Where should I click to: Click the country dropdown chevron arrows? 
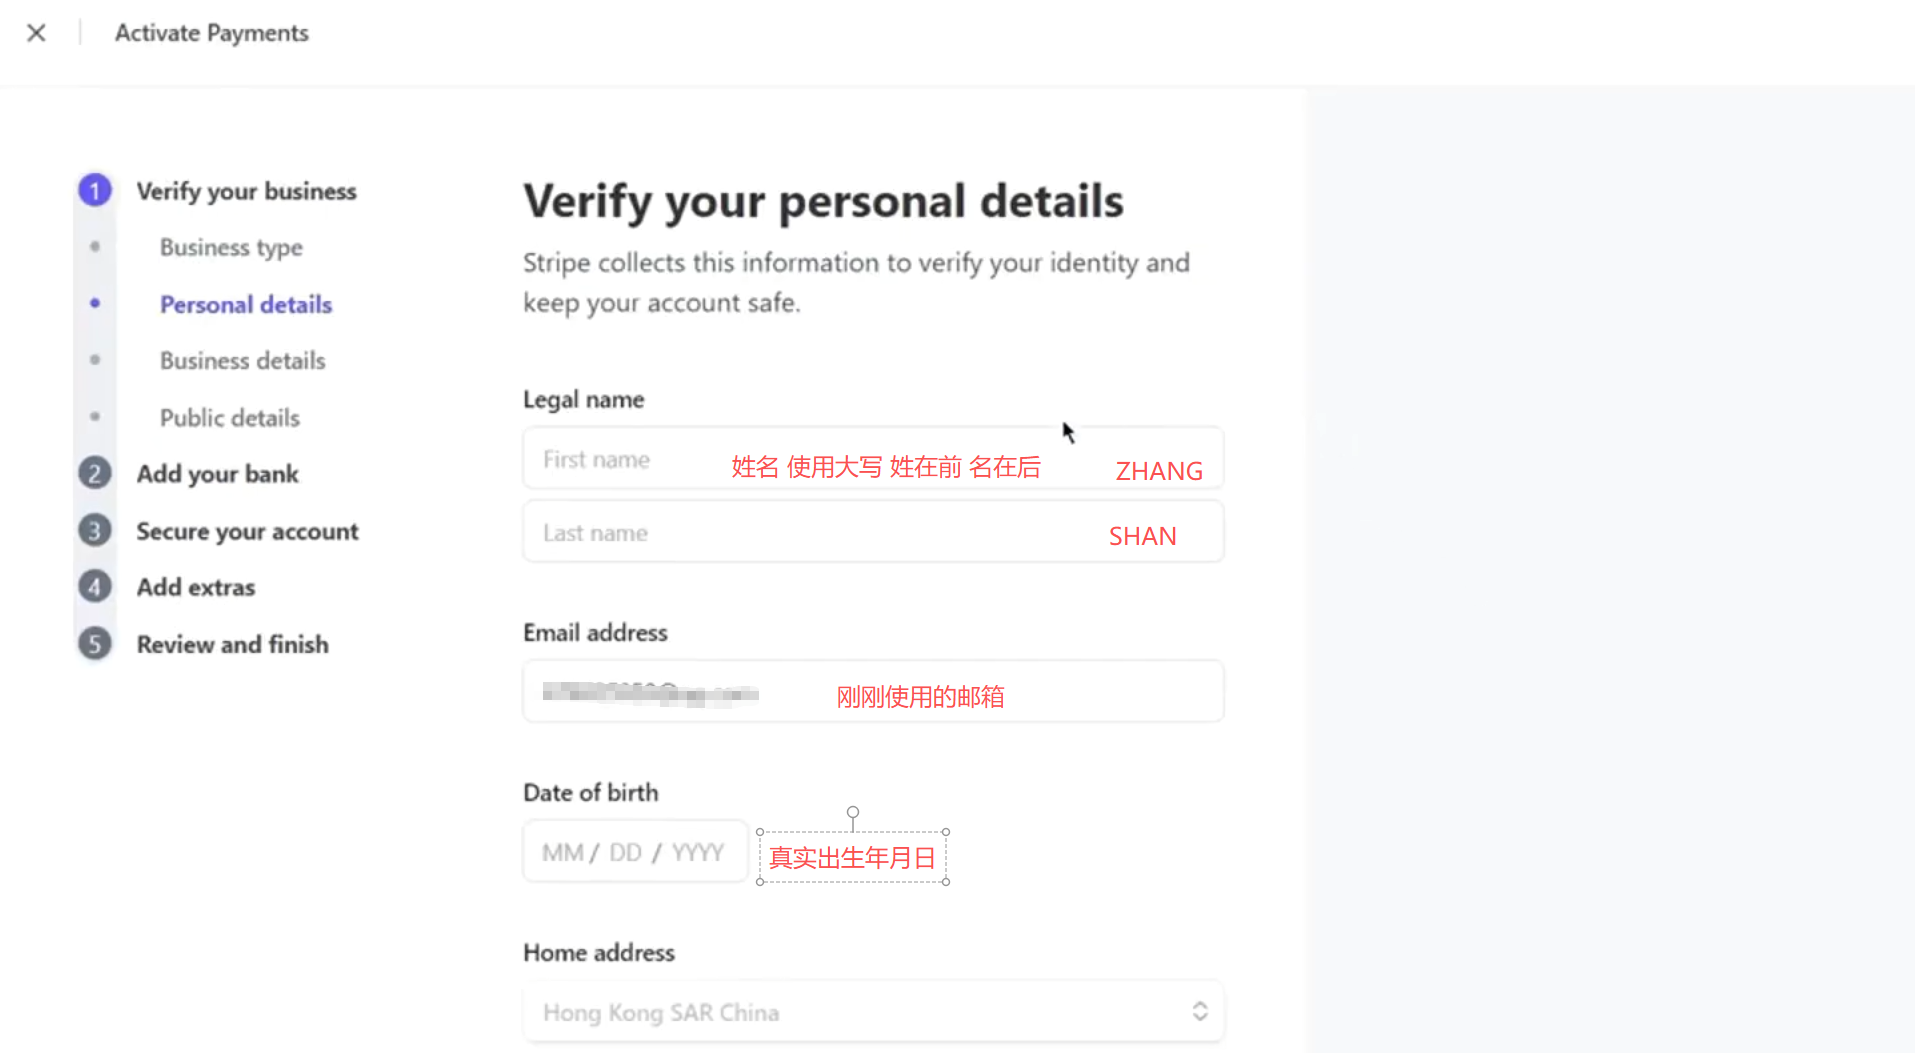click(1200, 1012)
